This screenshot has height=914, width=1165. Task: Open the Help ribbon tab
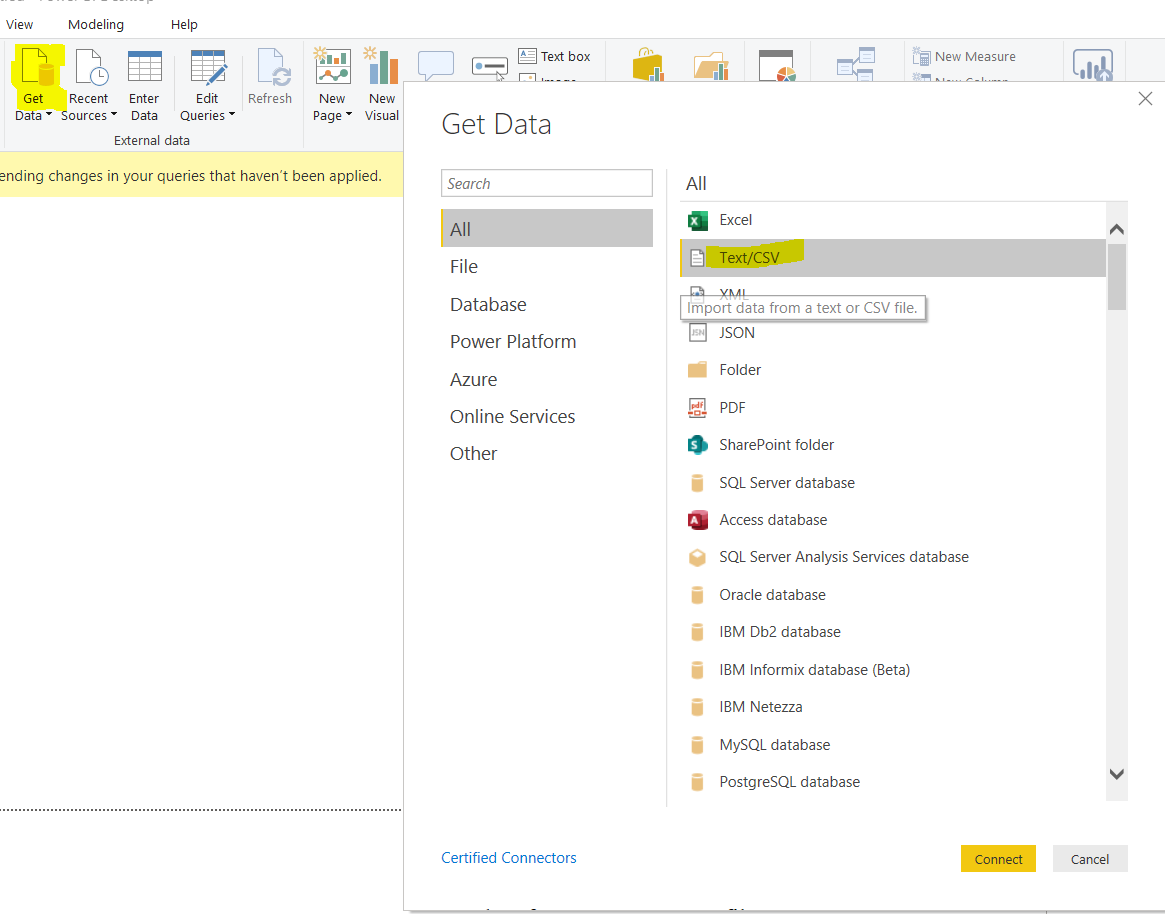pos(184,24)
